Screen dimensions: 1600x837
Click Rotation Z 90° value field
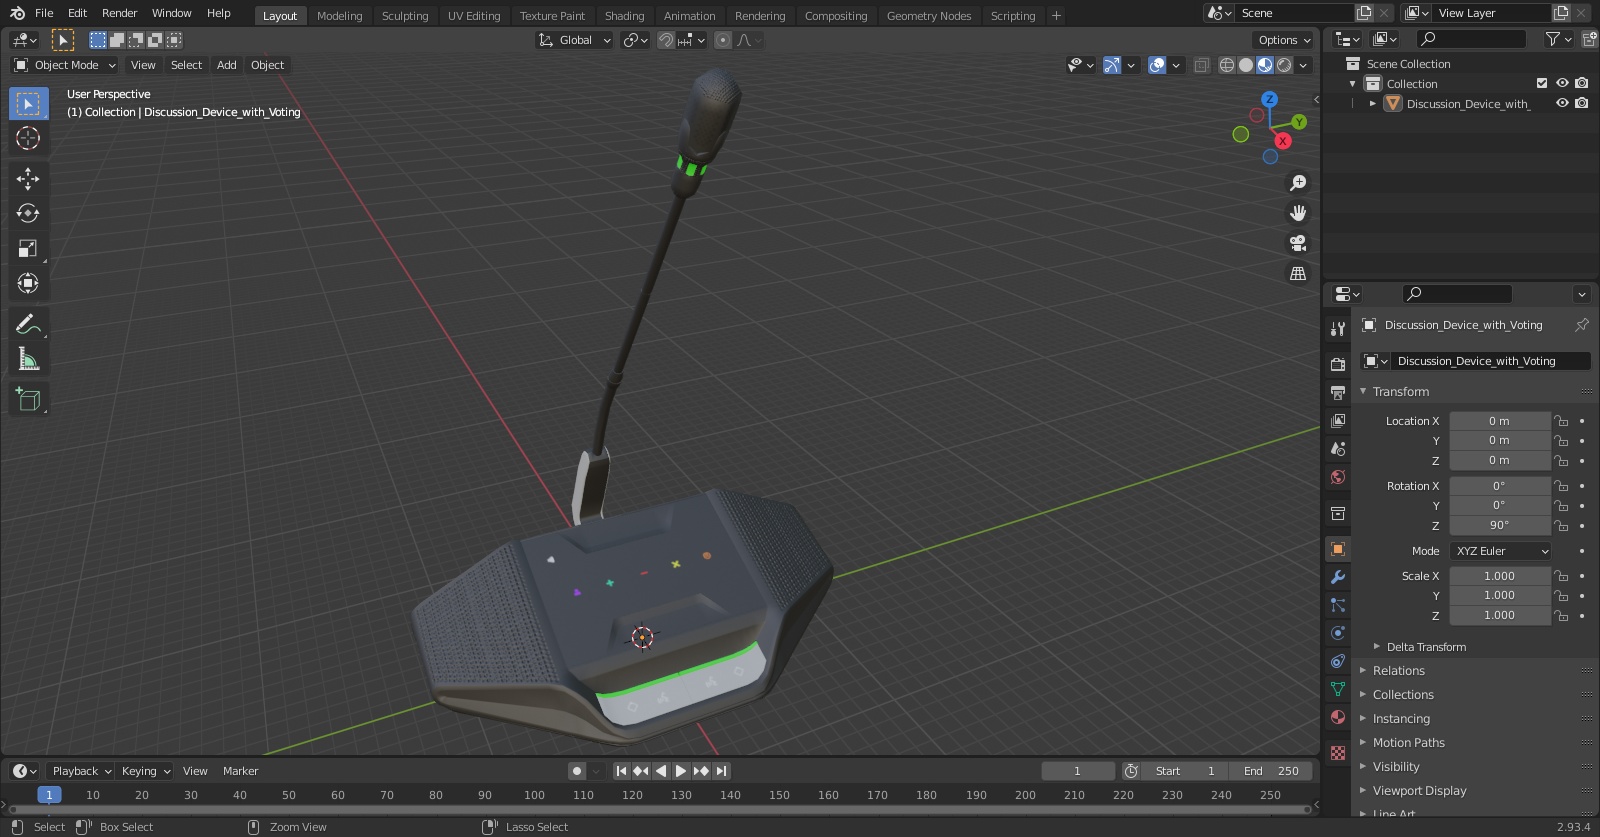1499,525
